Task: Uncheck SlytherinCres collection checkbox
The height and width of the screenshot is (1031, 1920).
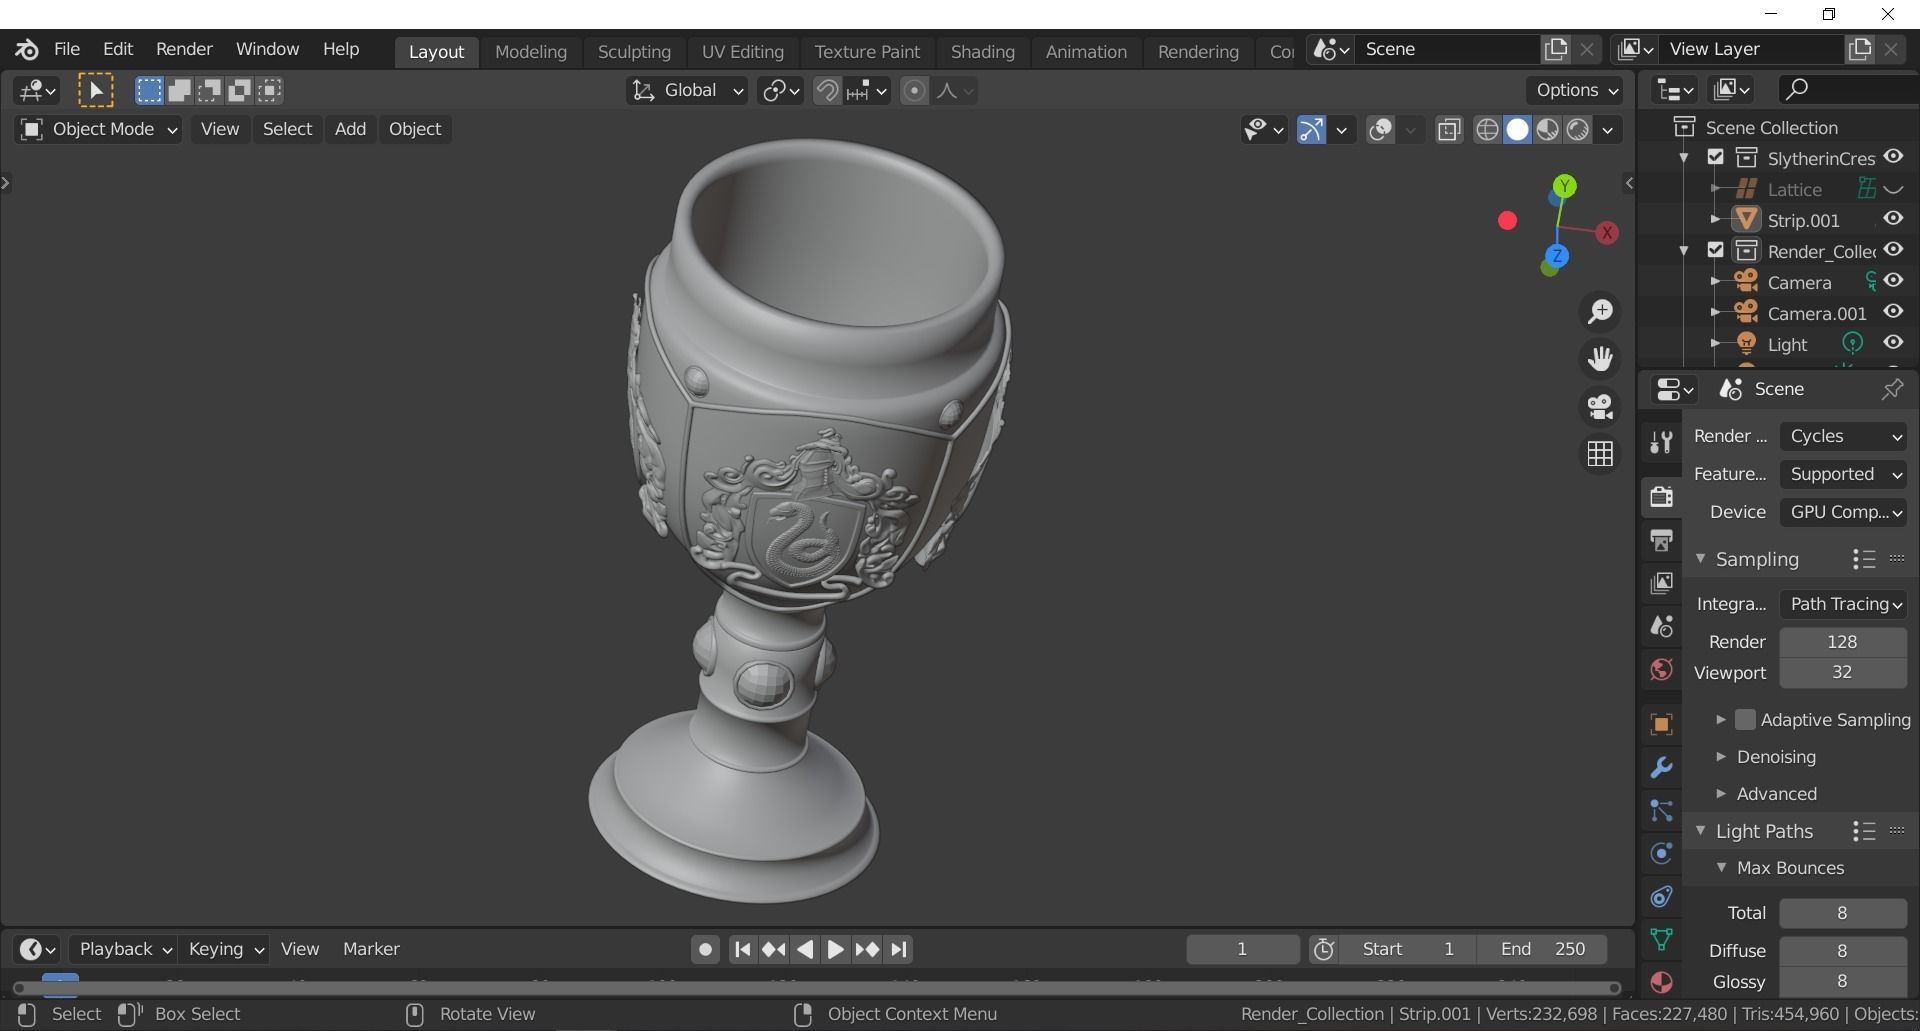Action: [x=1716, y=158]
